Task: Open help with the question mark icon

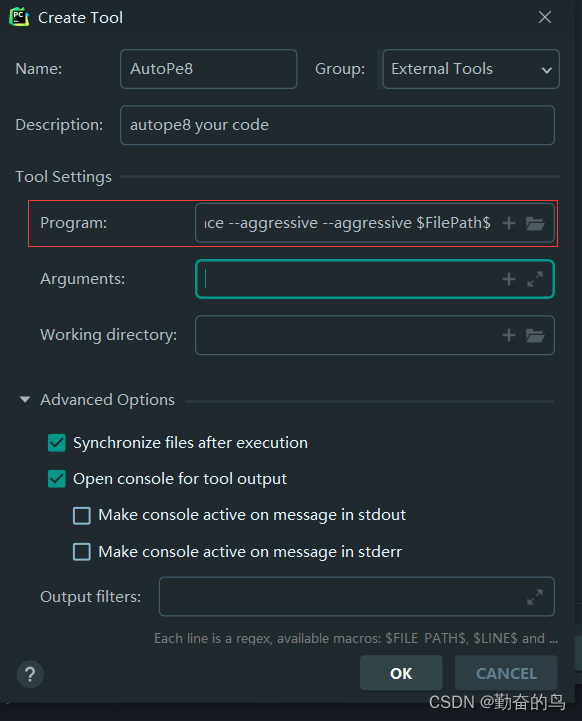Action: [30, 674]
